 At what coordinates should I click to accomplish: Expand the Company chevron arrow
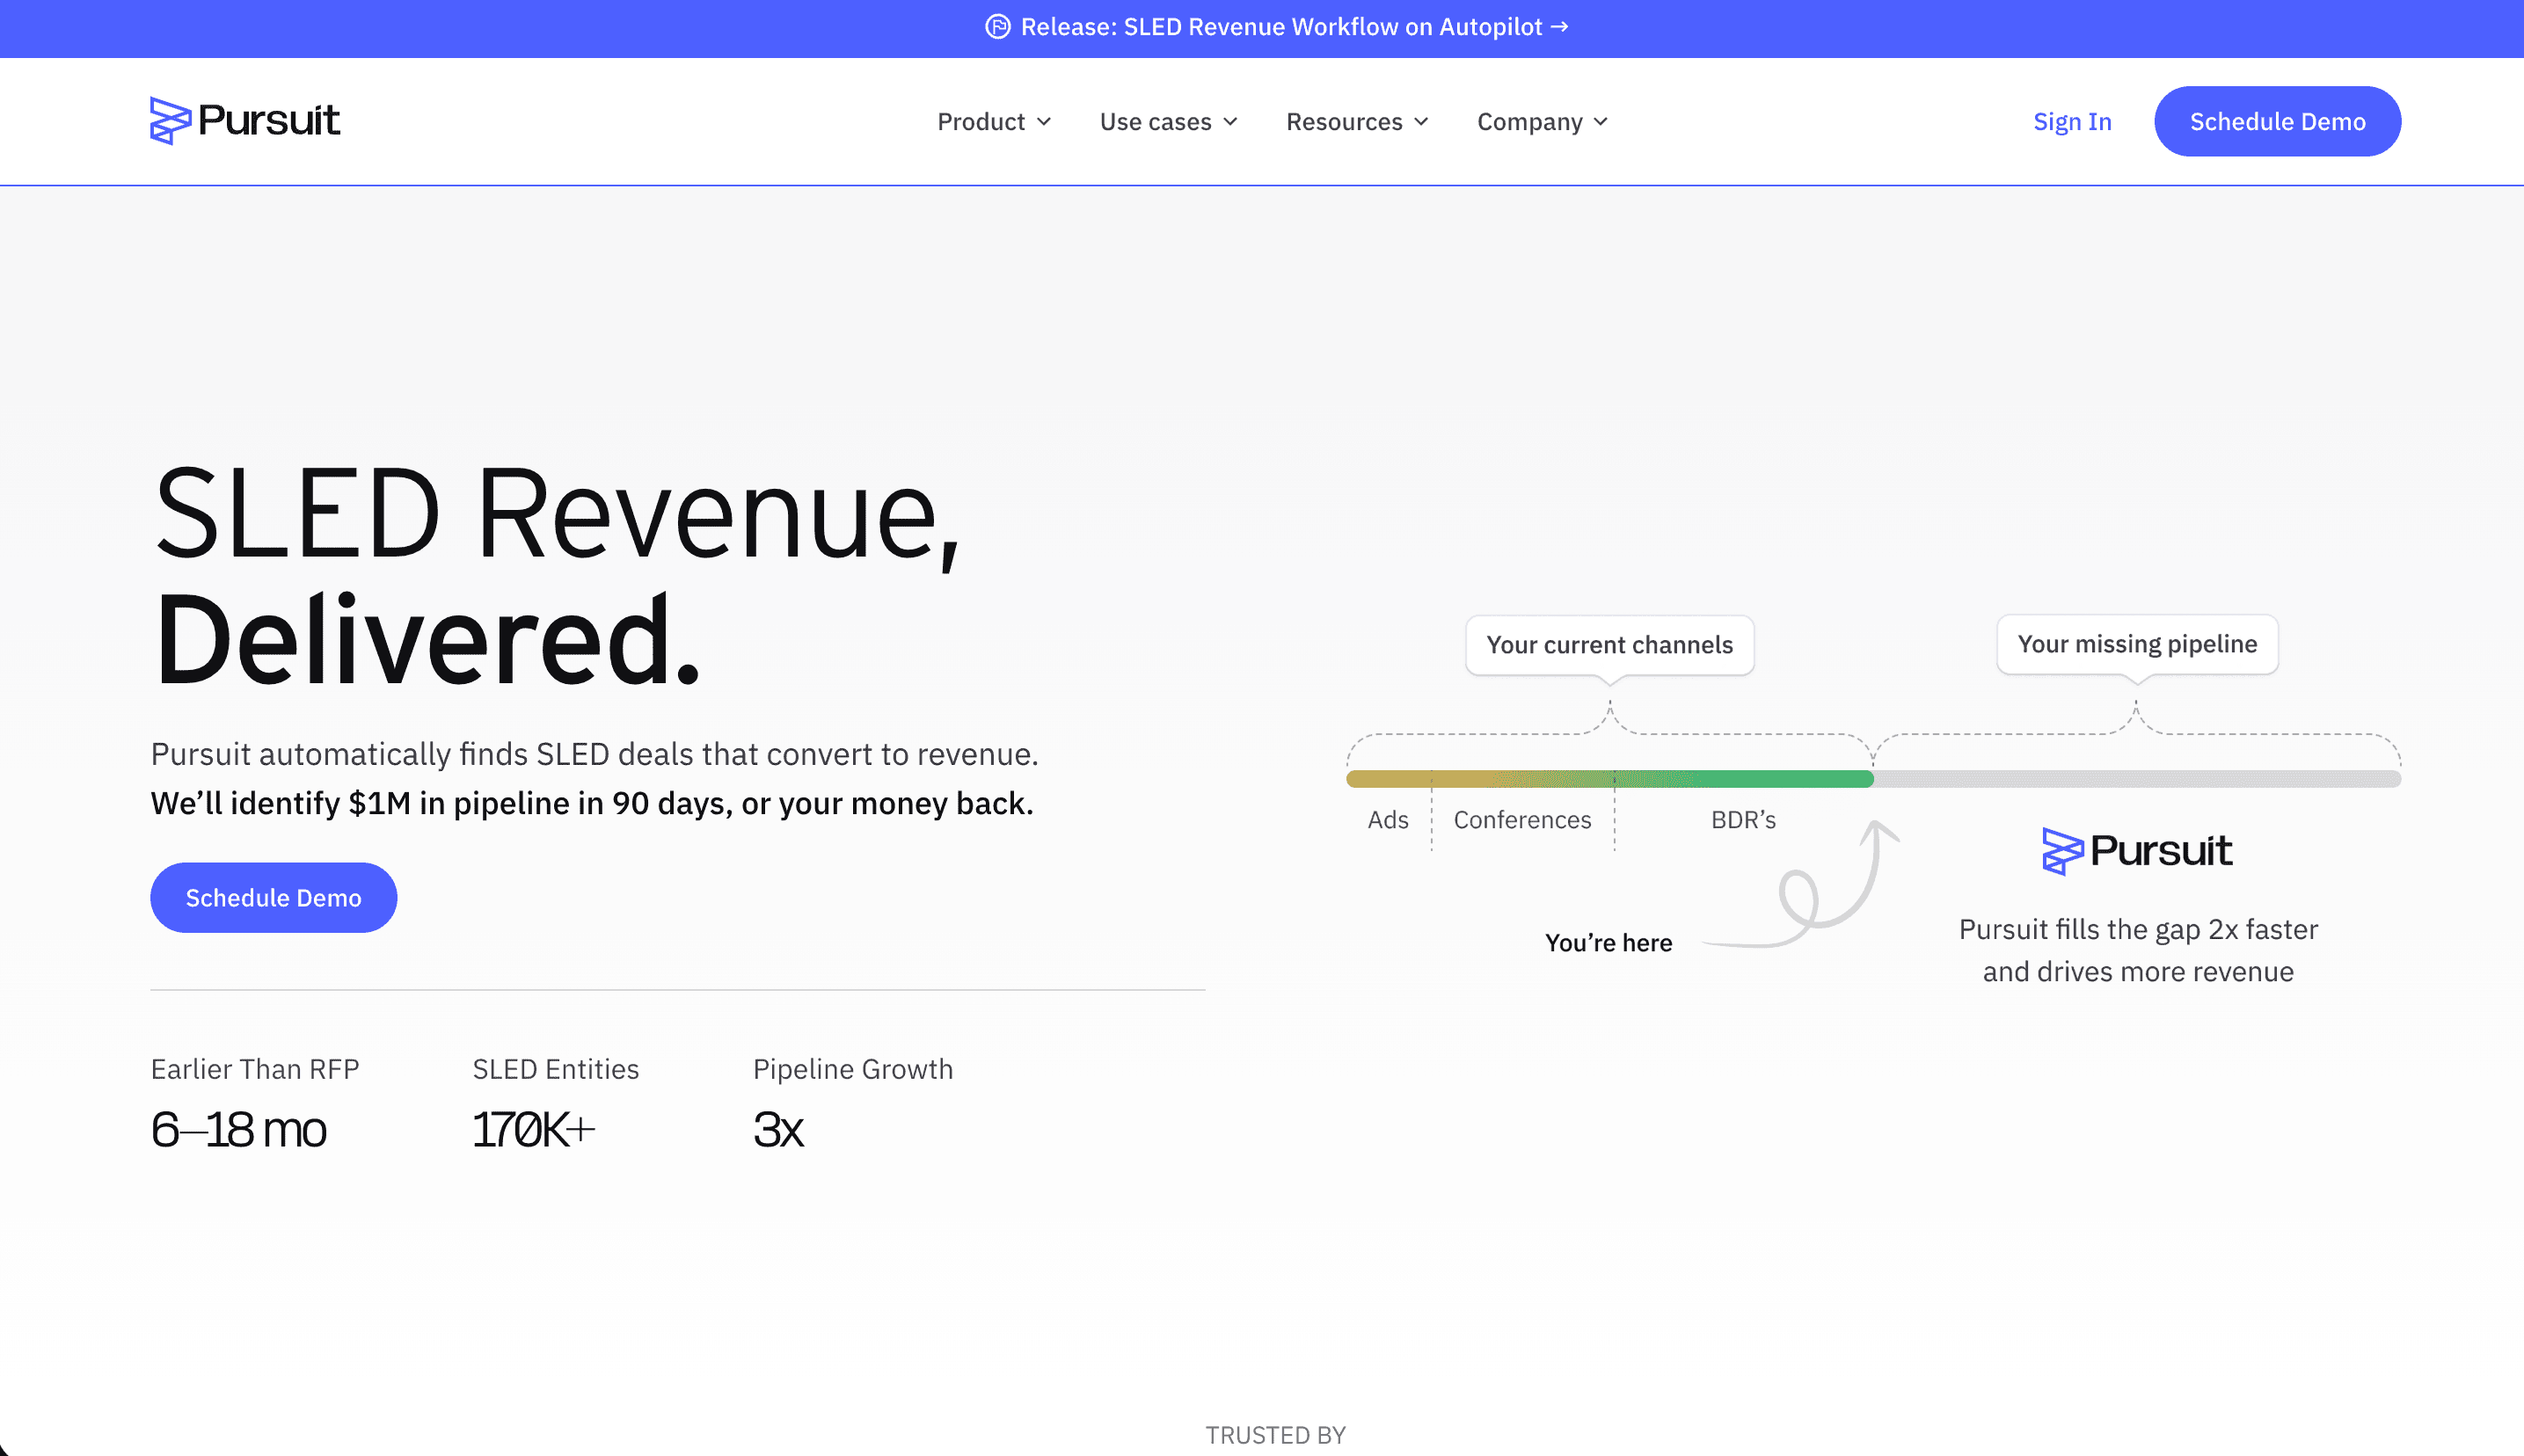pyautogui.click(x=1600, y=122)
